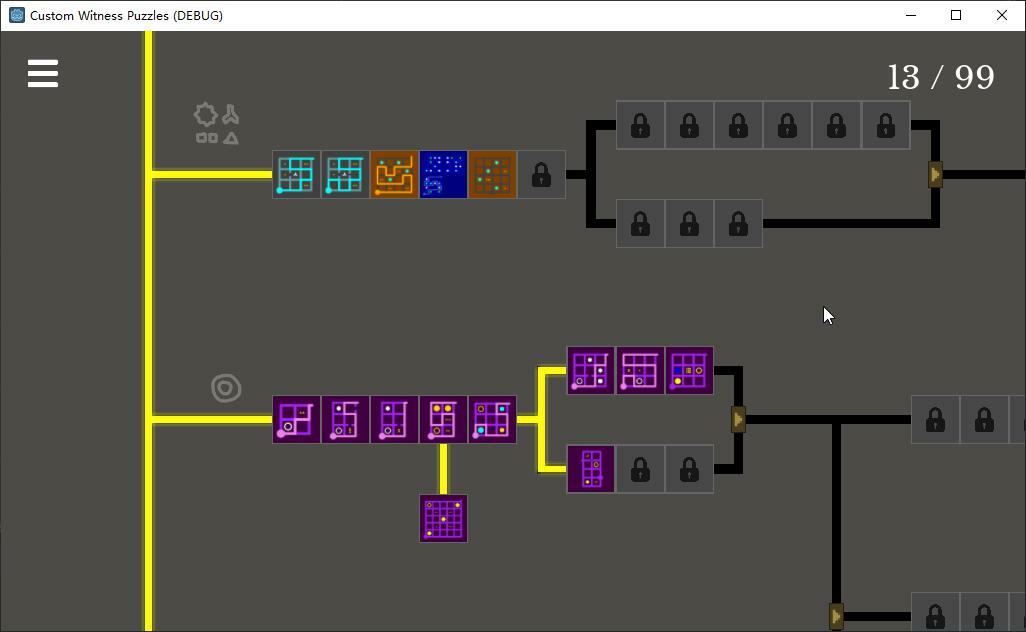Open the hamburger menu
This screenshot has width=1026, height=632.
click(x=43, y=73)
